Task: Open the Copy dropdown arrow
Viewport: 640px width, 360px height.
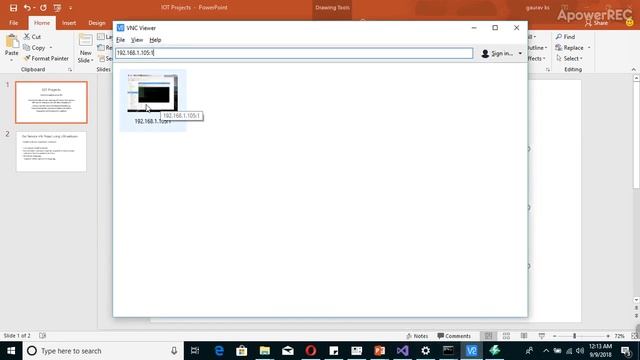Action: coord(51,48)
